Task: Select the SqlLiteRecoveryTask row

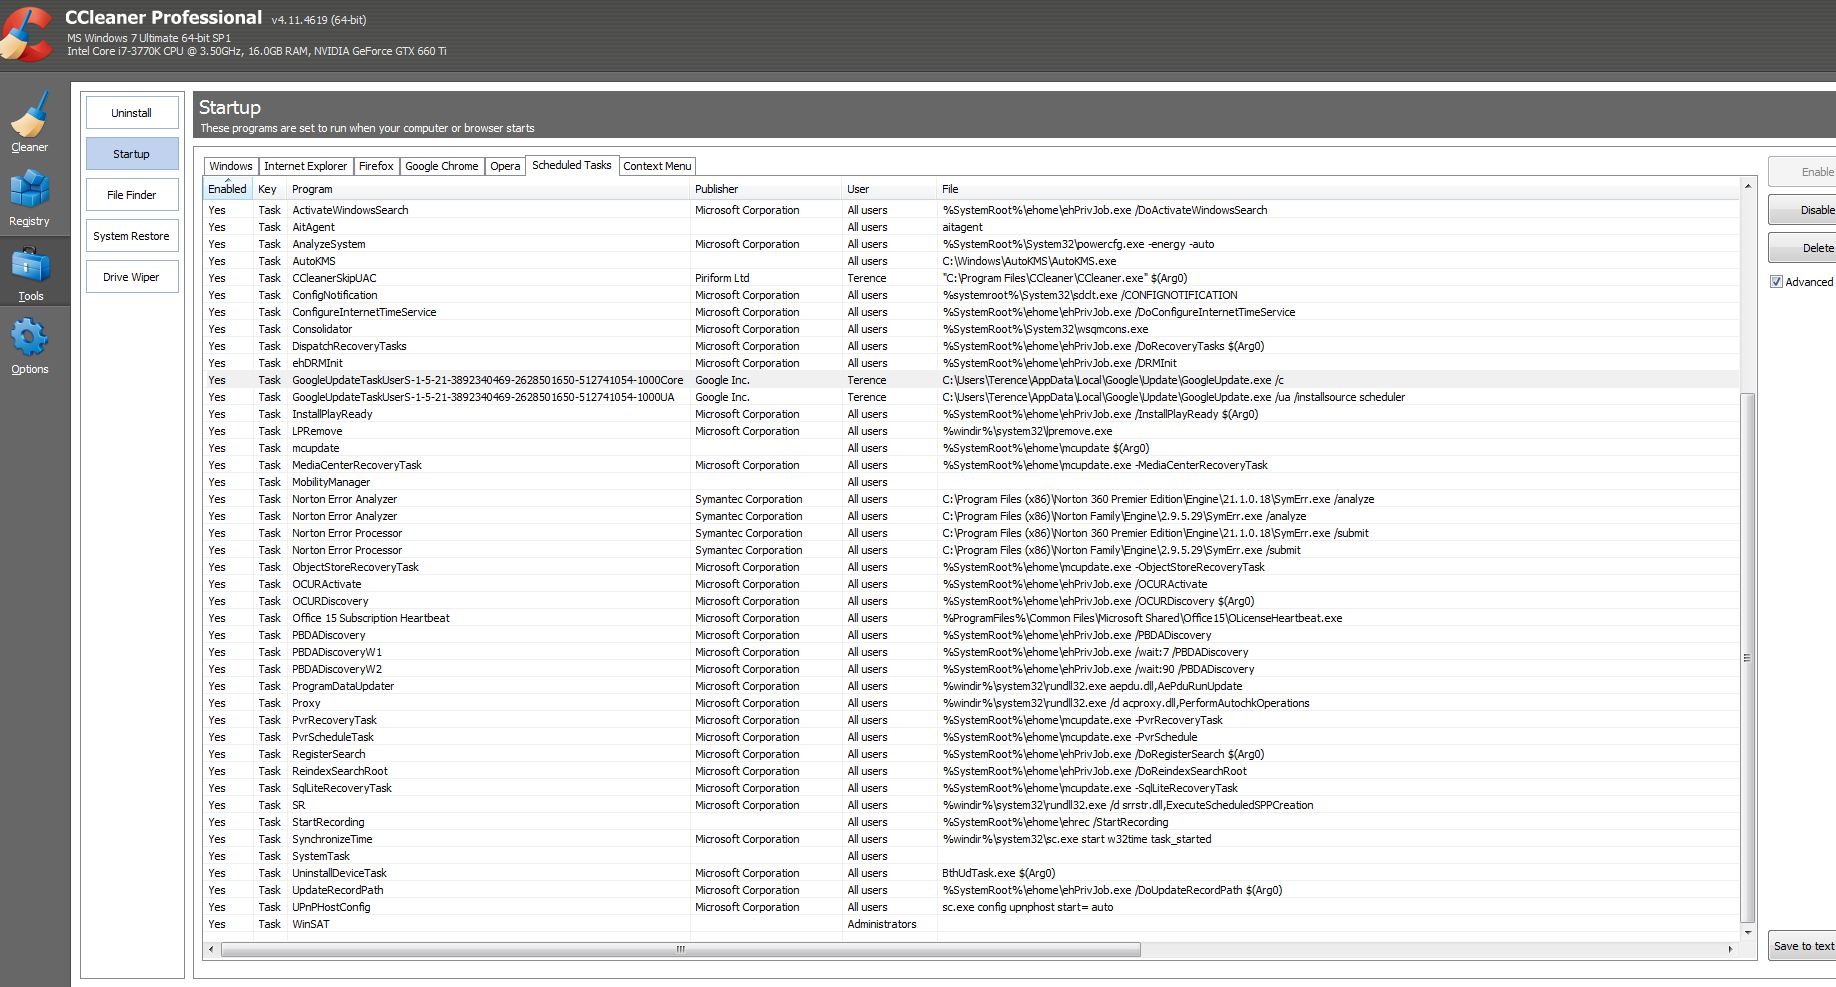Action: (x=971, y=788)
